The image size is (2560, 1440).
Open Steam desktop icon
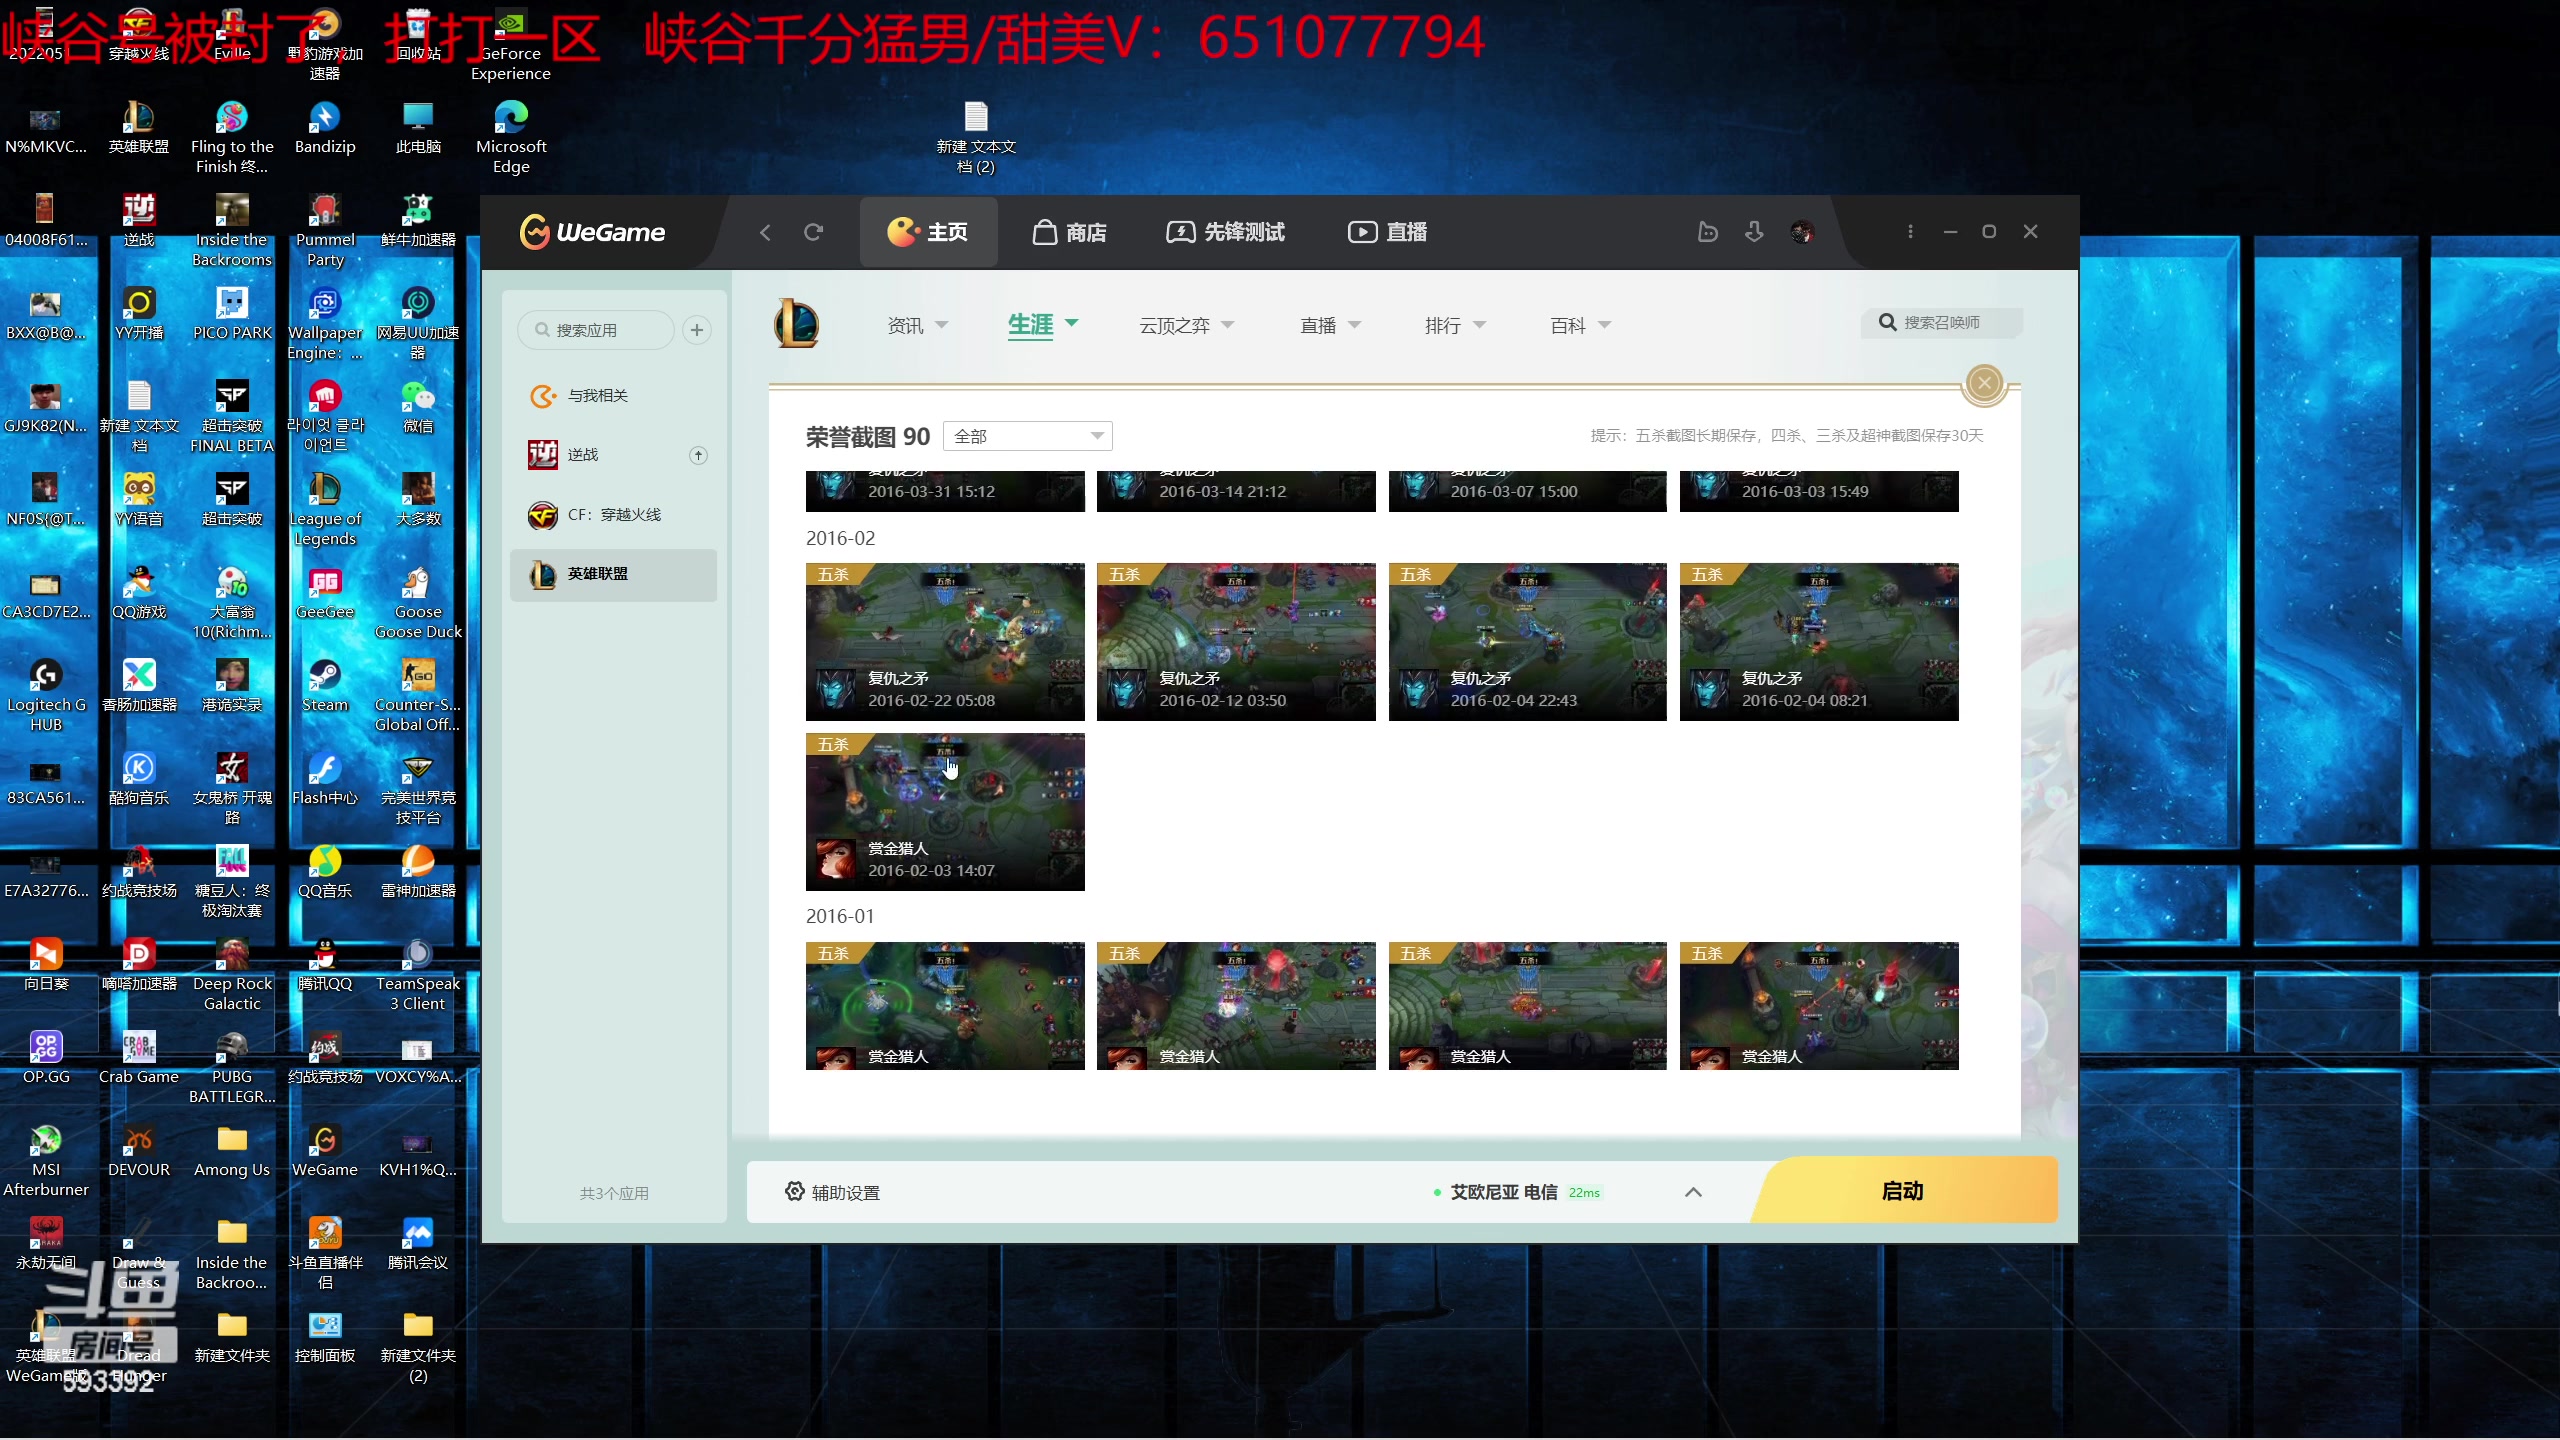click(325, 686)
